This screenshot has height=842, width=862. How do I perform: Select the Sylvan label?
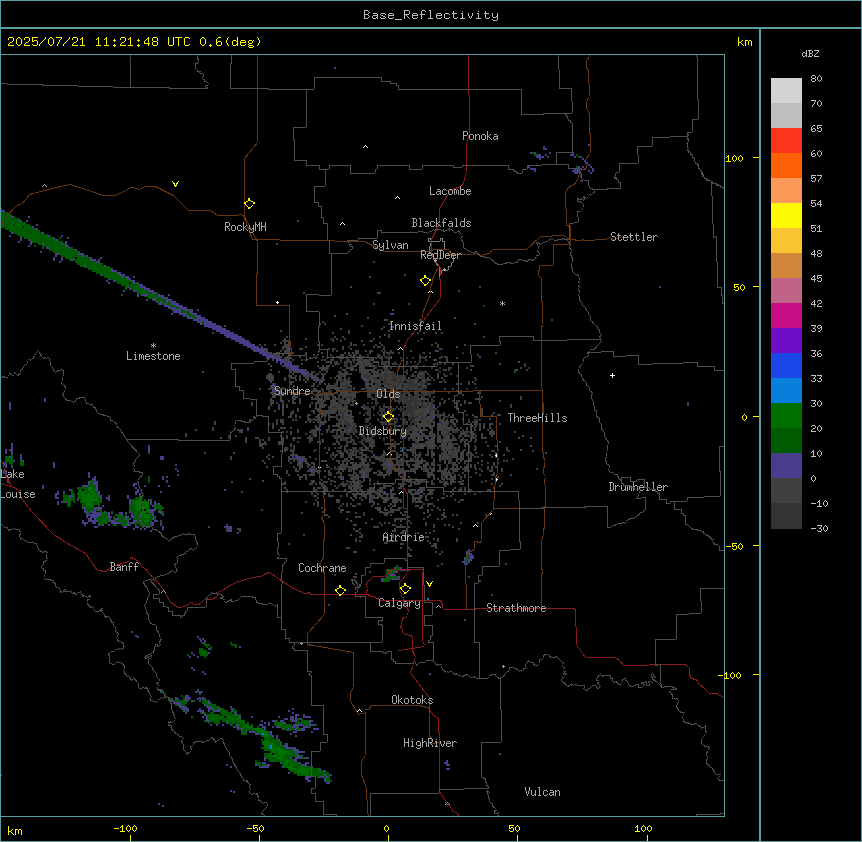390,245
